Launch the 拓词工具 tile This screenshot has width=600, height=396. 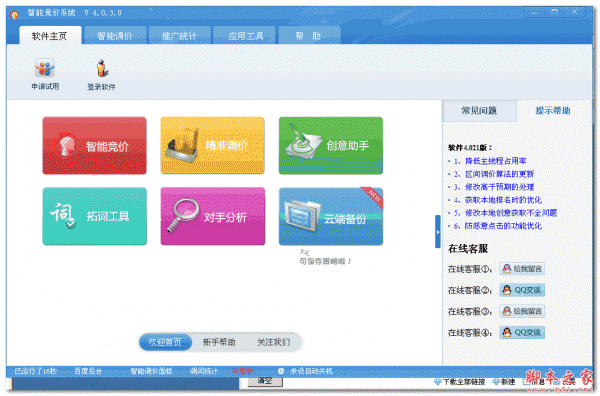point(95,216)
